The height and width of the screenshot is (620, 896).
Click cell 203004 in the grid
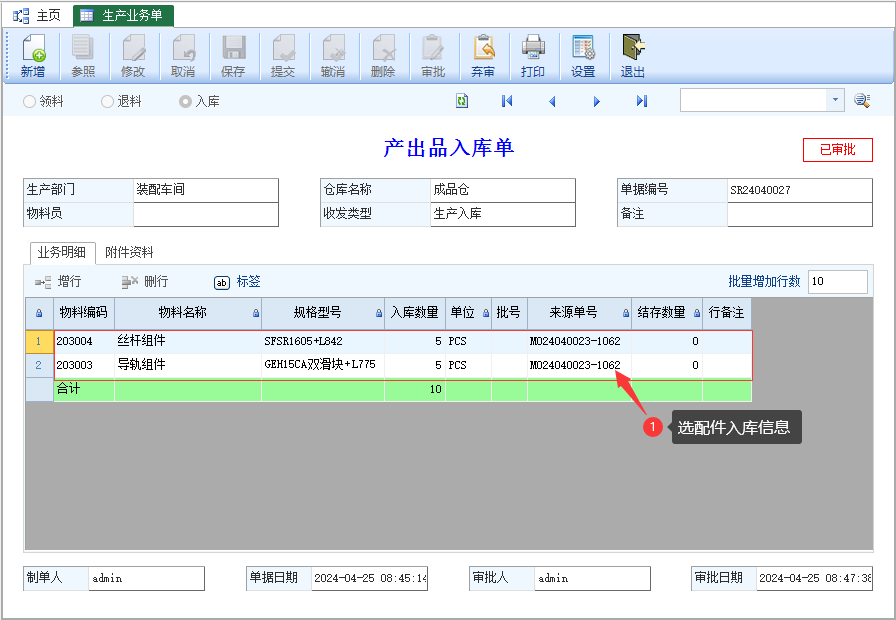point(84,341)
